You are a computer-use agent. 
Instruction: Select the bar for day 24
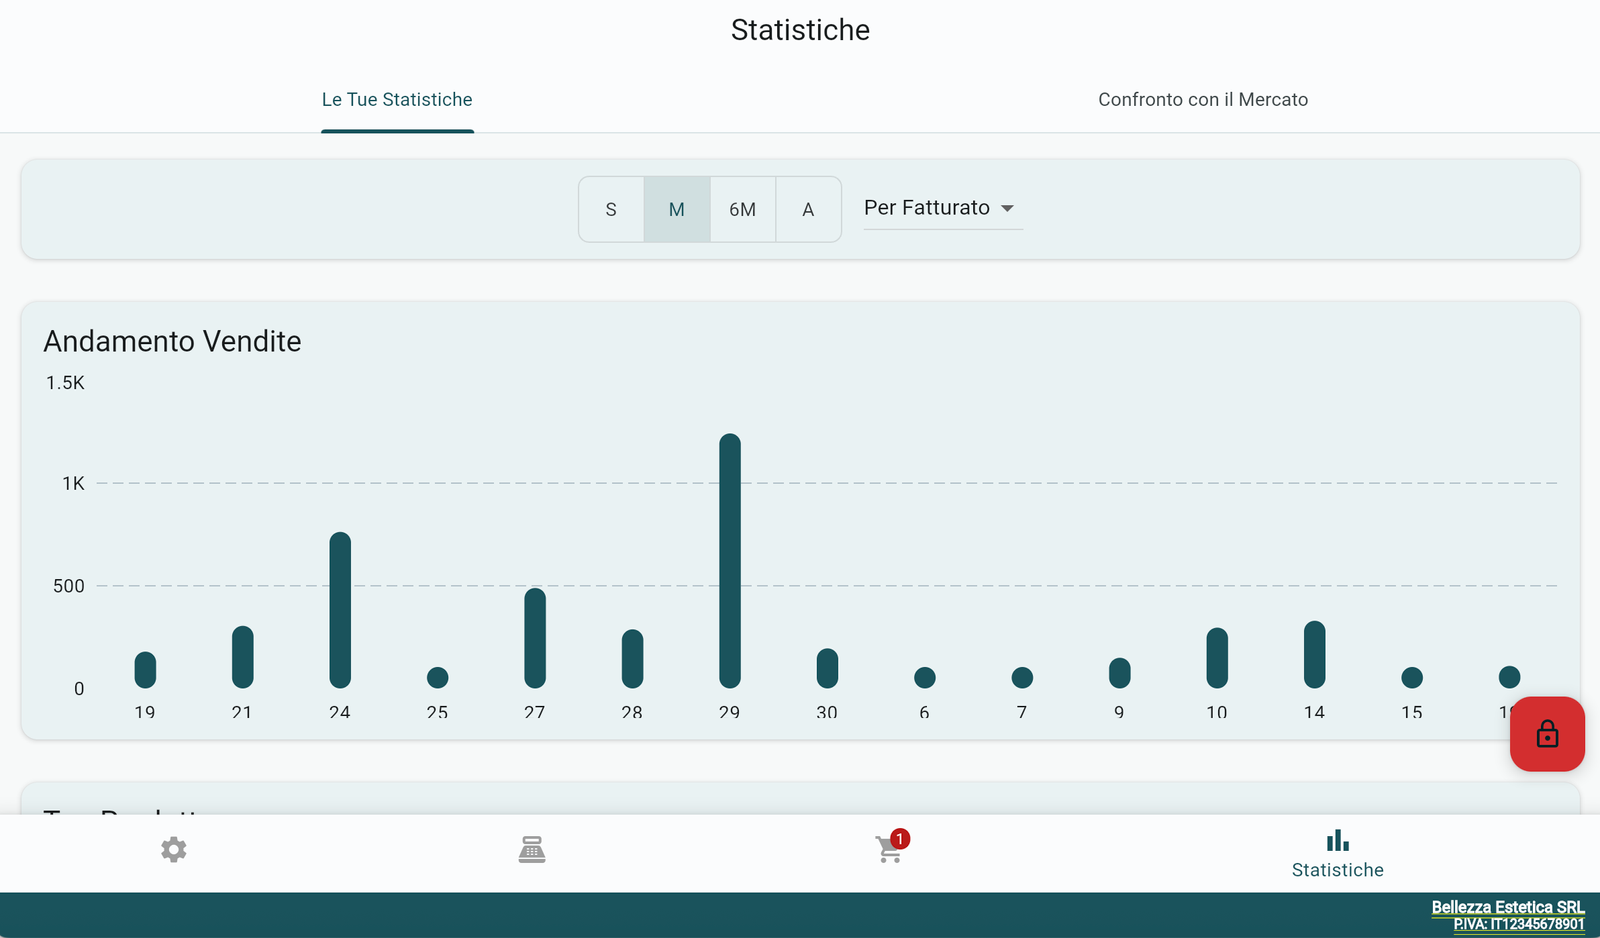tap(340, 610)
